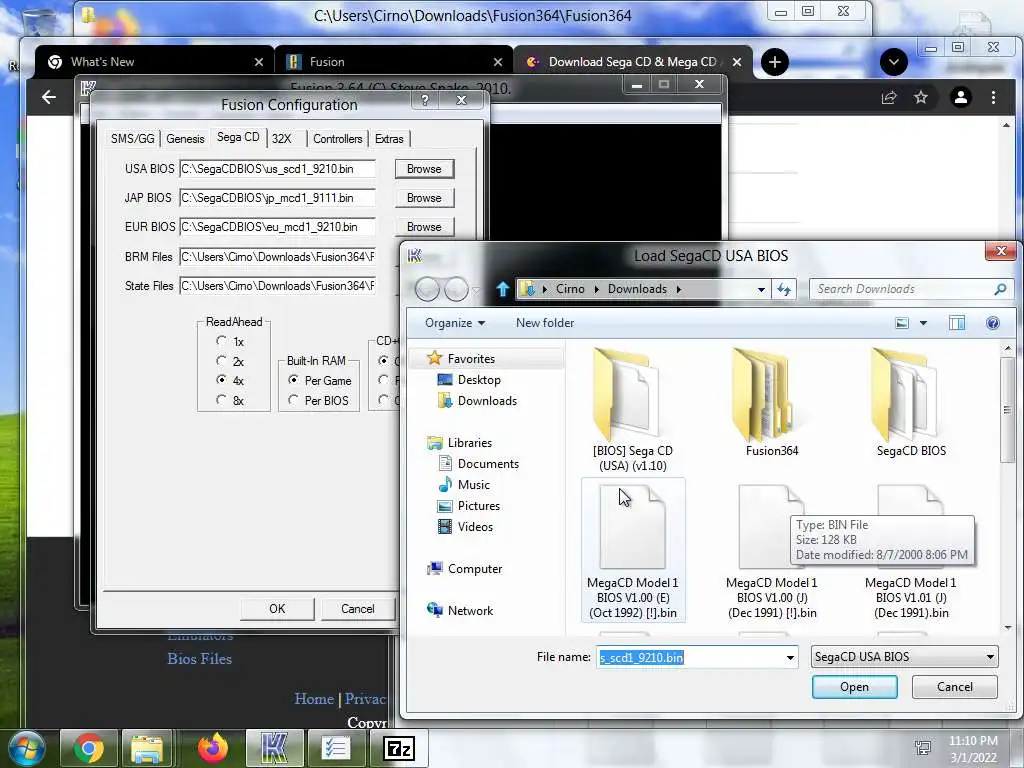The height and width of the screenshot is (768, 1024).
Task: Click the file dialog back arrow button
Action: [x=427, y=289]
